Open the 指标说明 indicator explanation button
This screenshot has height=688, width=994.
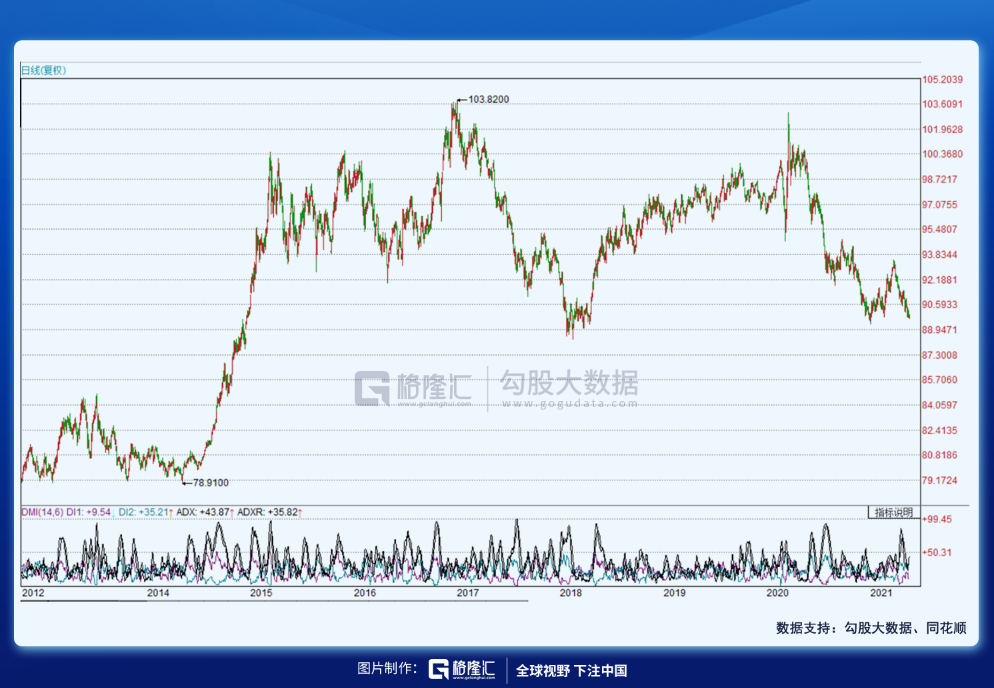pos(894,512)
